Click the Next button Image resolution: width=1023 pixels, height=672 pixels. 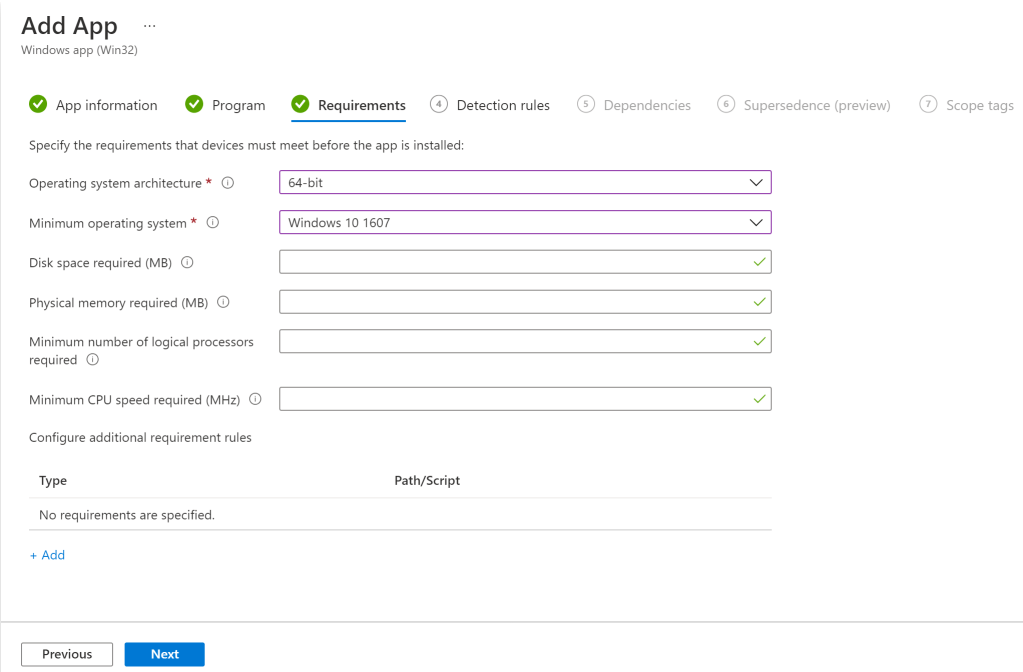pyautogui.click(x=164, y=654)
